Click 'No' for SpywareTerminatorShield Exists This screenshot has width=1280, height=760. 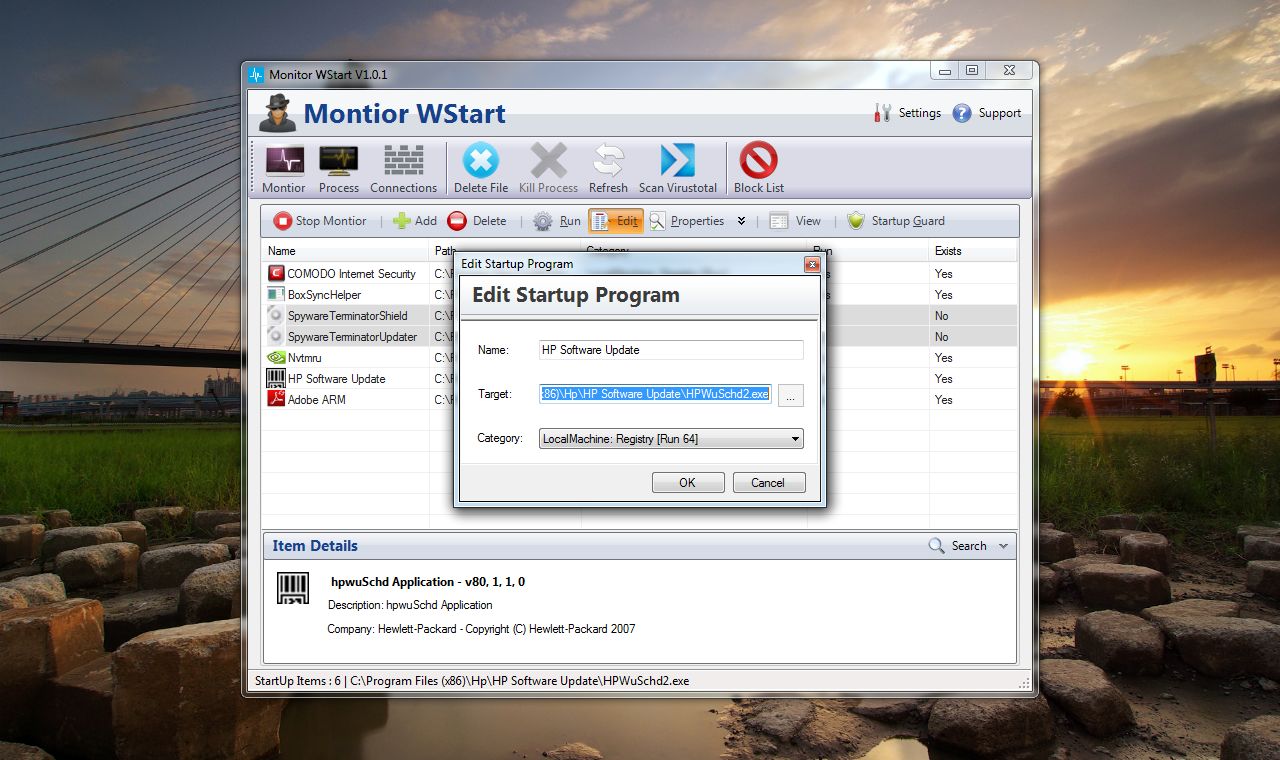point(941,315)
